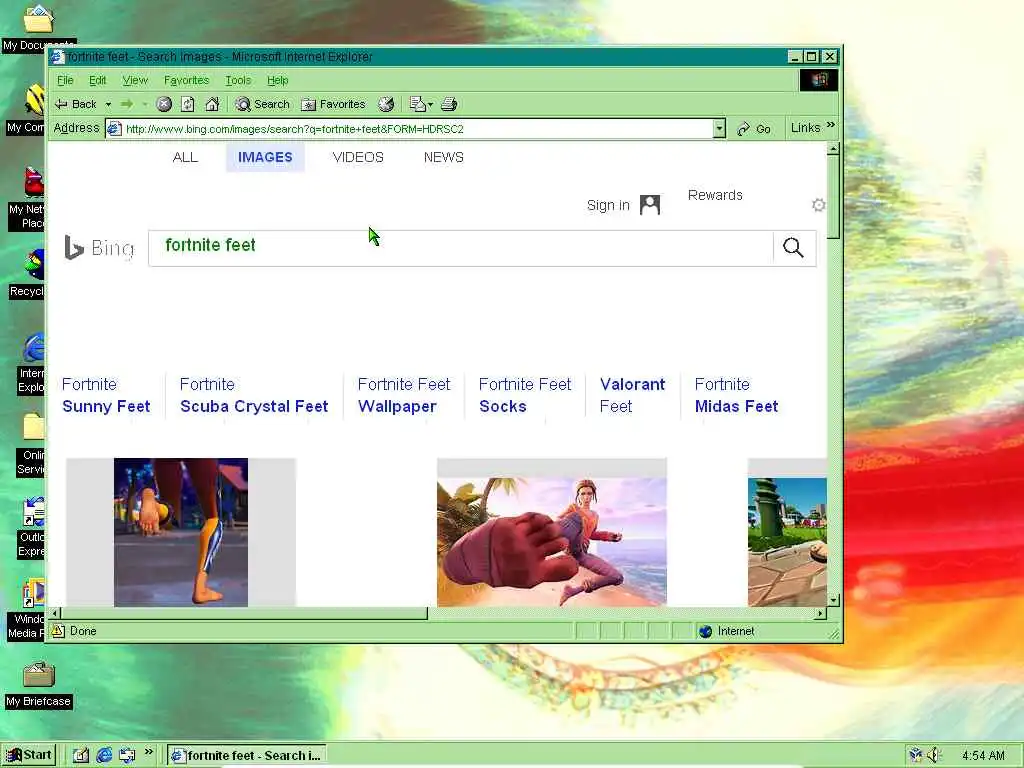Image resolution: width=1024 pixels, height=768 pixels.
Task: Click the green Forward arrow icon
Action: [x=127, y=104]
